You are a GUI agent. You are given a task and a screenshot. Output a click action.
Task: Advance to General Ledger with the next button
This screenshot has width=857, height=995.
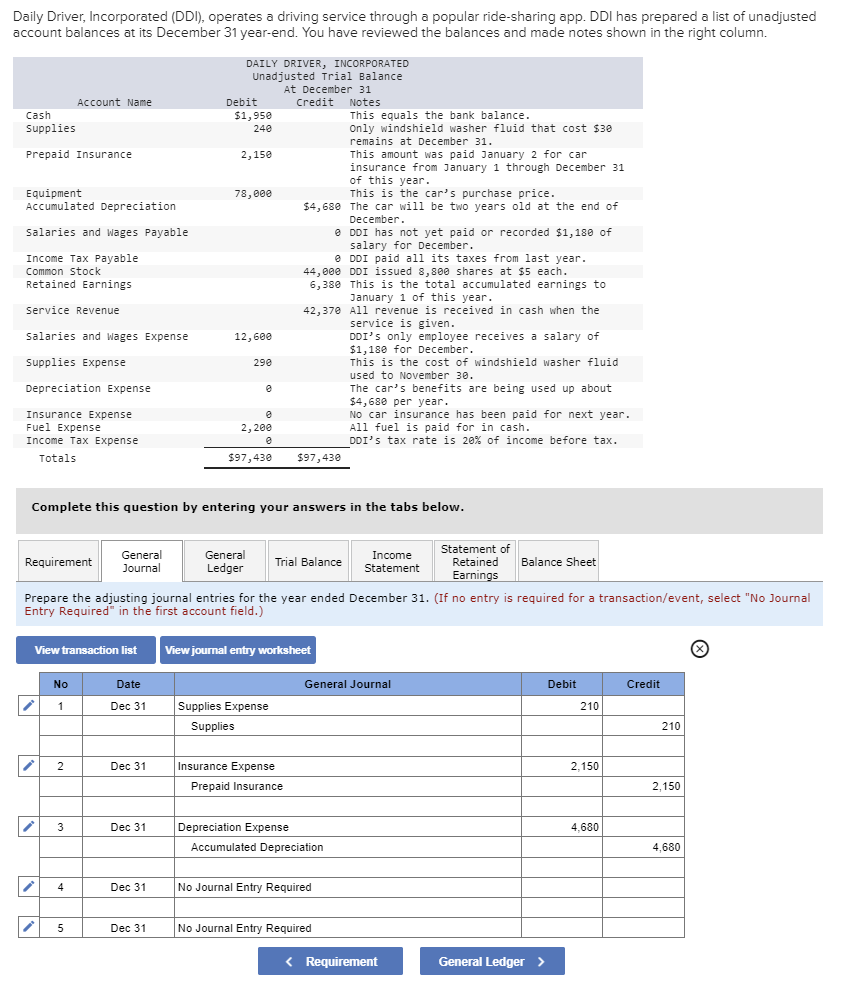tap(491, 961)
